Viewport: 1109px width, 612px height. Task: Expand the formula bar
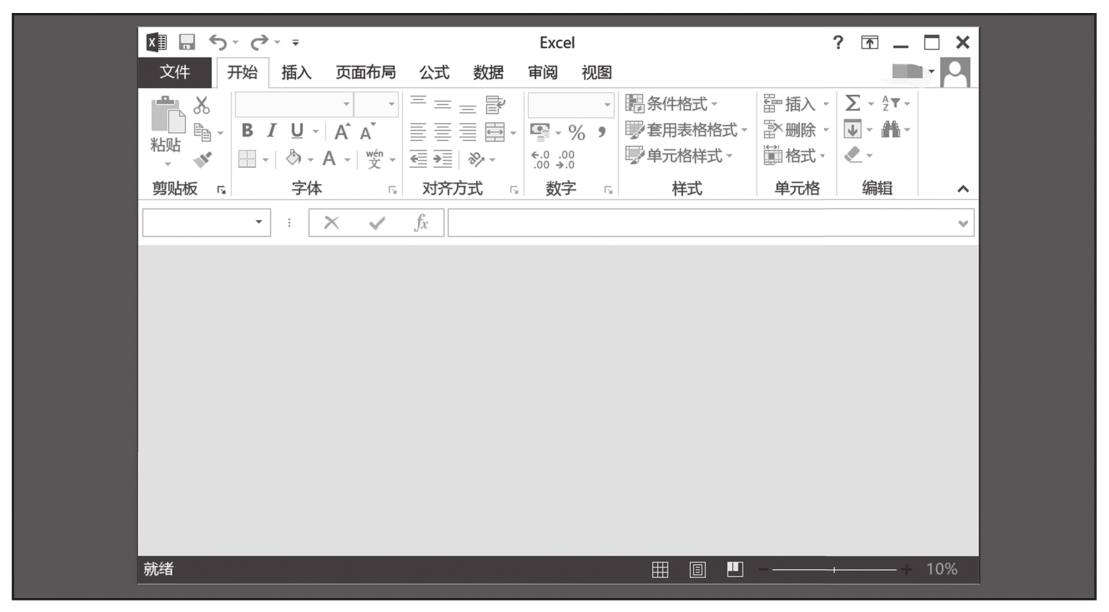pos(963,224)
